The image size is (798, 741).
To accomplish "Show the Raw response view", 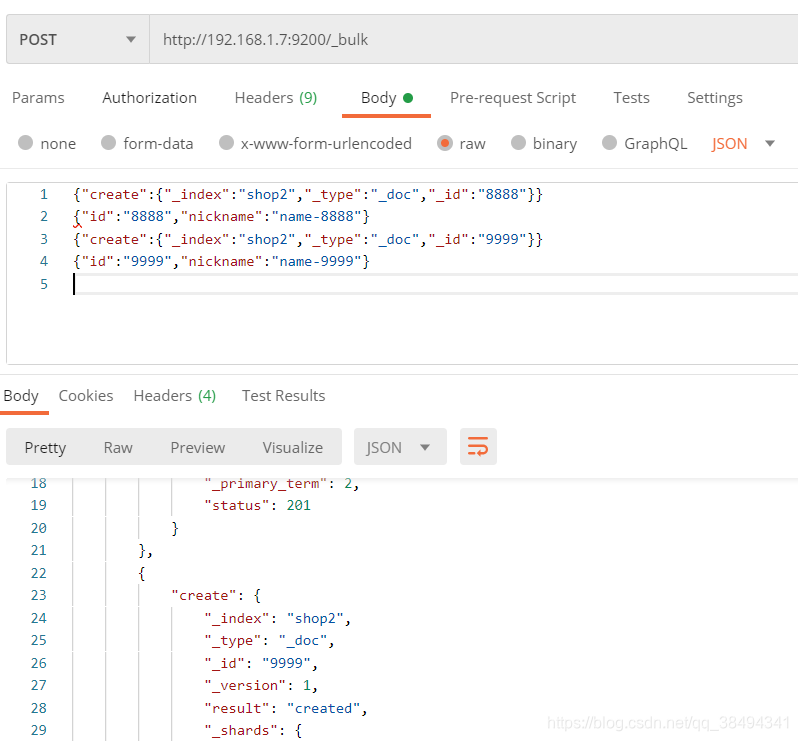I will [118, 447].
